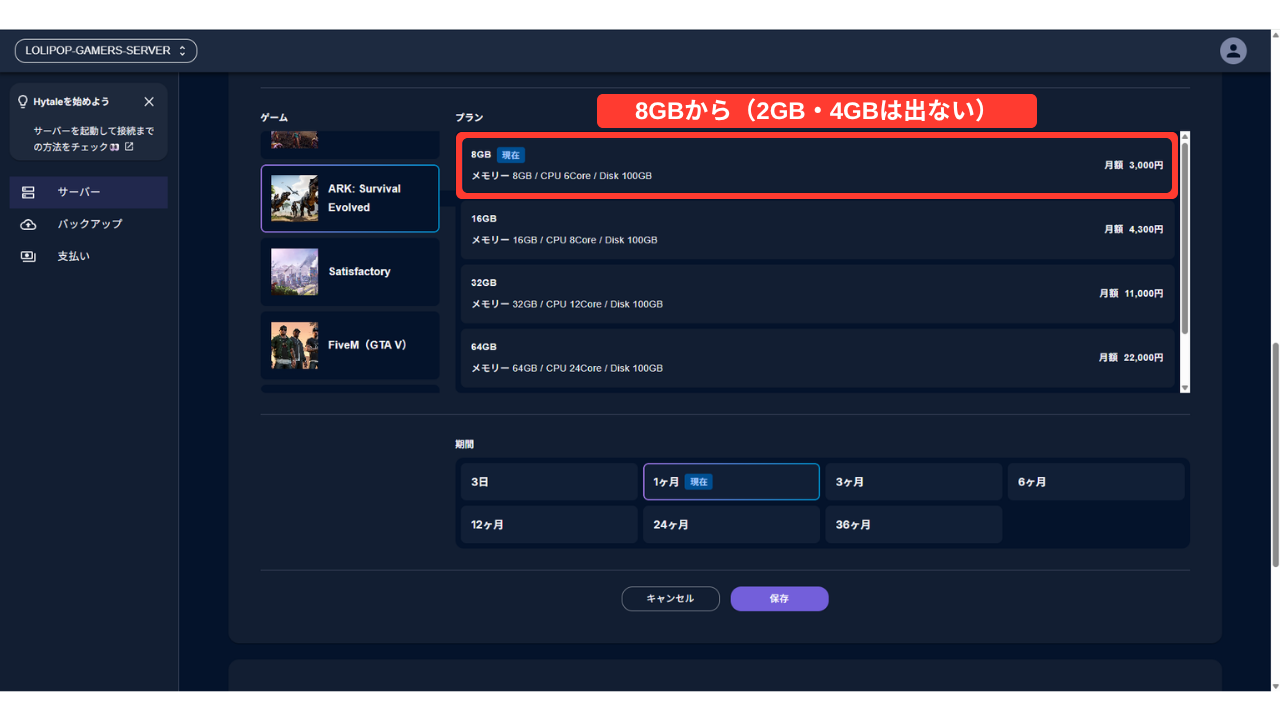Select the 12ヶ月 period option
Image resolution: width=1280 pixels, height=720 pixels.
point(549,525)
